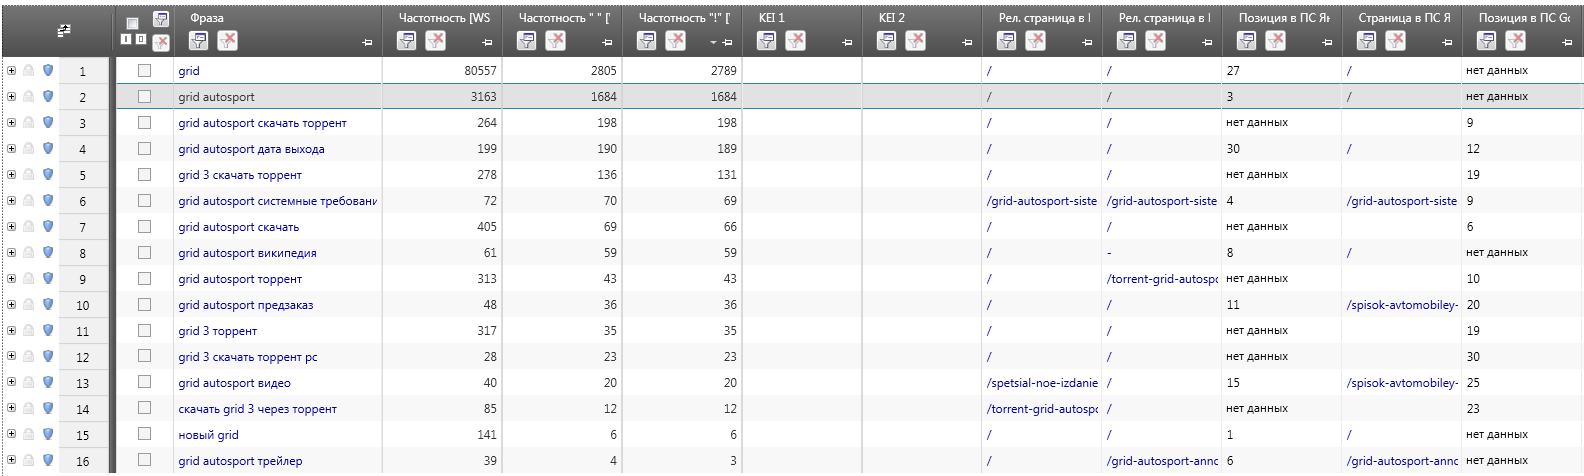Clear filter on Частотность "!" column
Screen dimensions: 1584x476
point(676,40)
